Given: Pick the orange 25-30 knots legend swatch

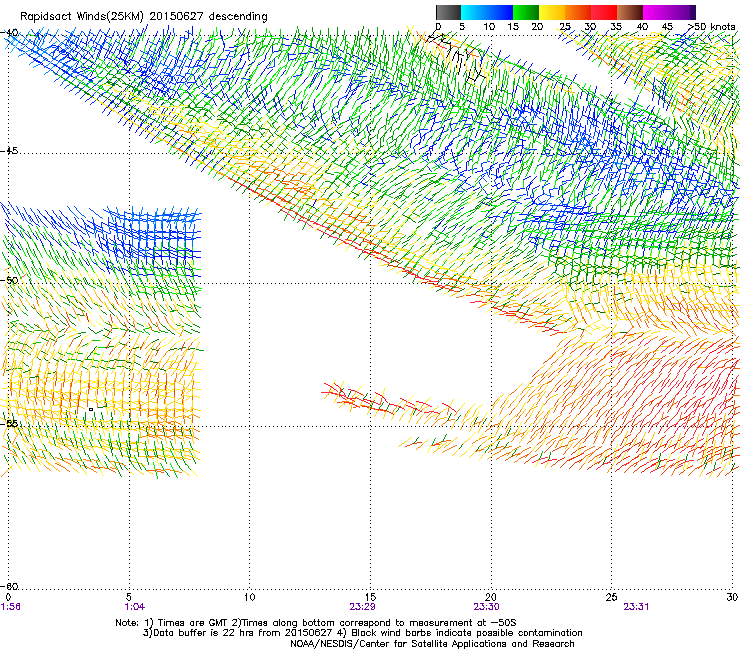Looking at the screenshot, I should coord(578,12).
